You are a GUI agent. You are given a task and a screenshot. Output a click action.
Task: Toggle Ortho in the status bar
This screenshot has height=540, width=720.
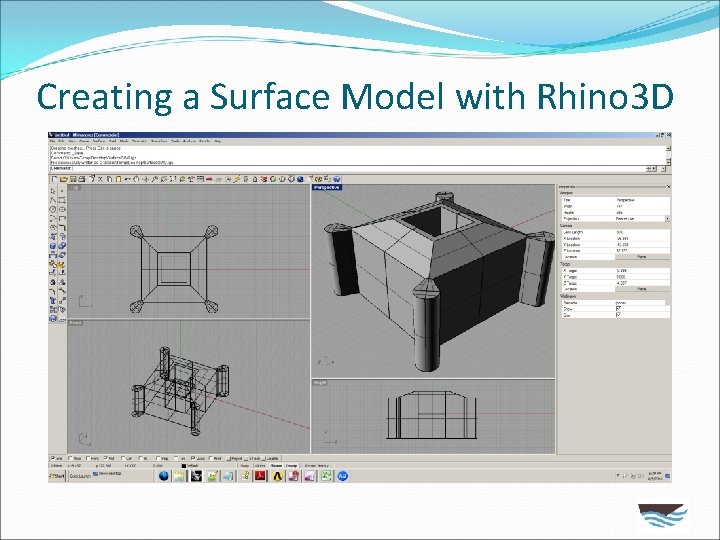point(259,466)
